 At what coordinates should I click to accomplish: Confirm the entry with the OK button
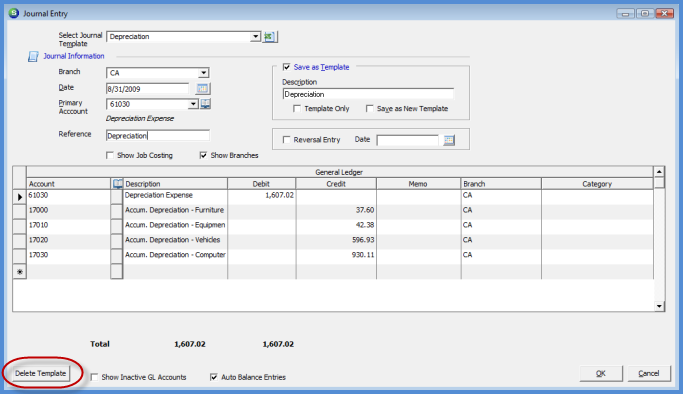tap(601, 374)
